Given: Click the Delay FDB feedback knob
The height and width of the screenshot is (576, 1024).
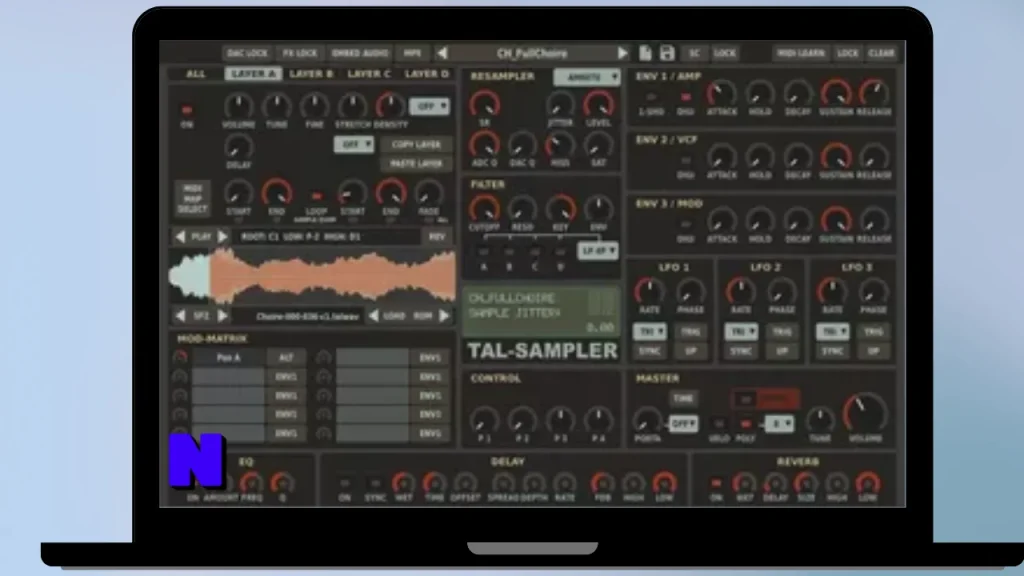Looking at the screenshot, I should click(x=602, y=484).
